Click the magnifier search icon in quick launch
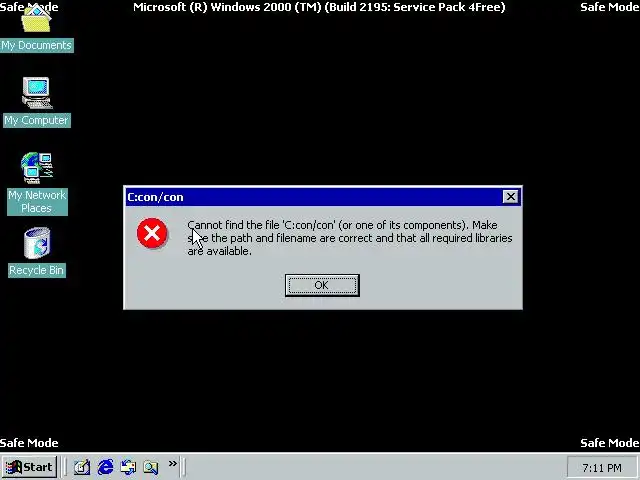 pyautogui.click(x=151, y=467)
